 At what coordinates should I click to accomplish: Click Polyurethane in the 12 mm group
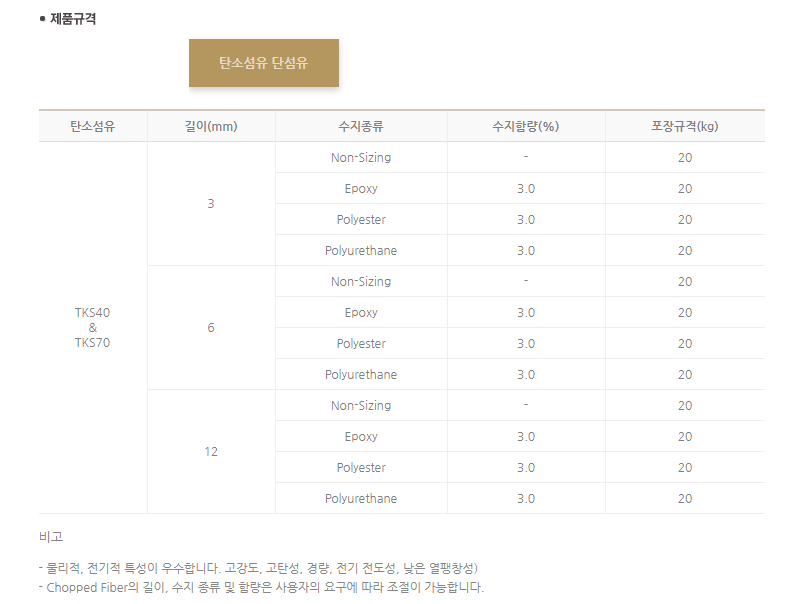click(x=361, y=499)
